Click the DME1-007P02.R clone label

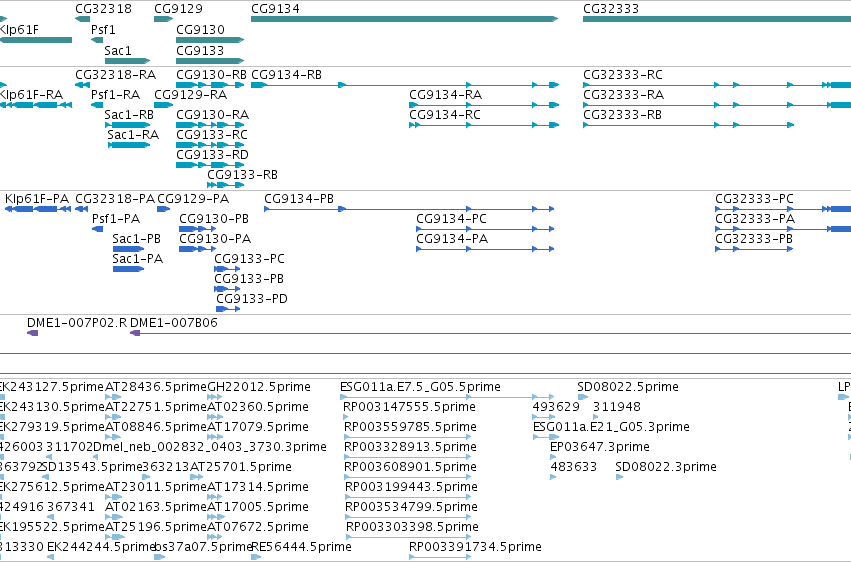(x=77, y=323)
